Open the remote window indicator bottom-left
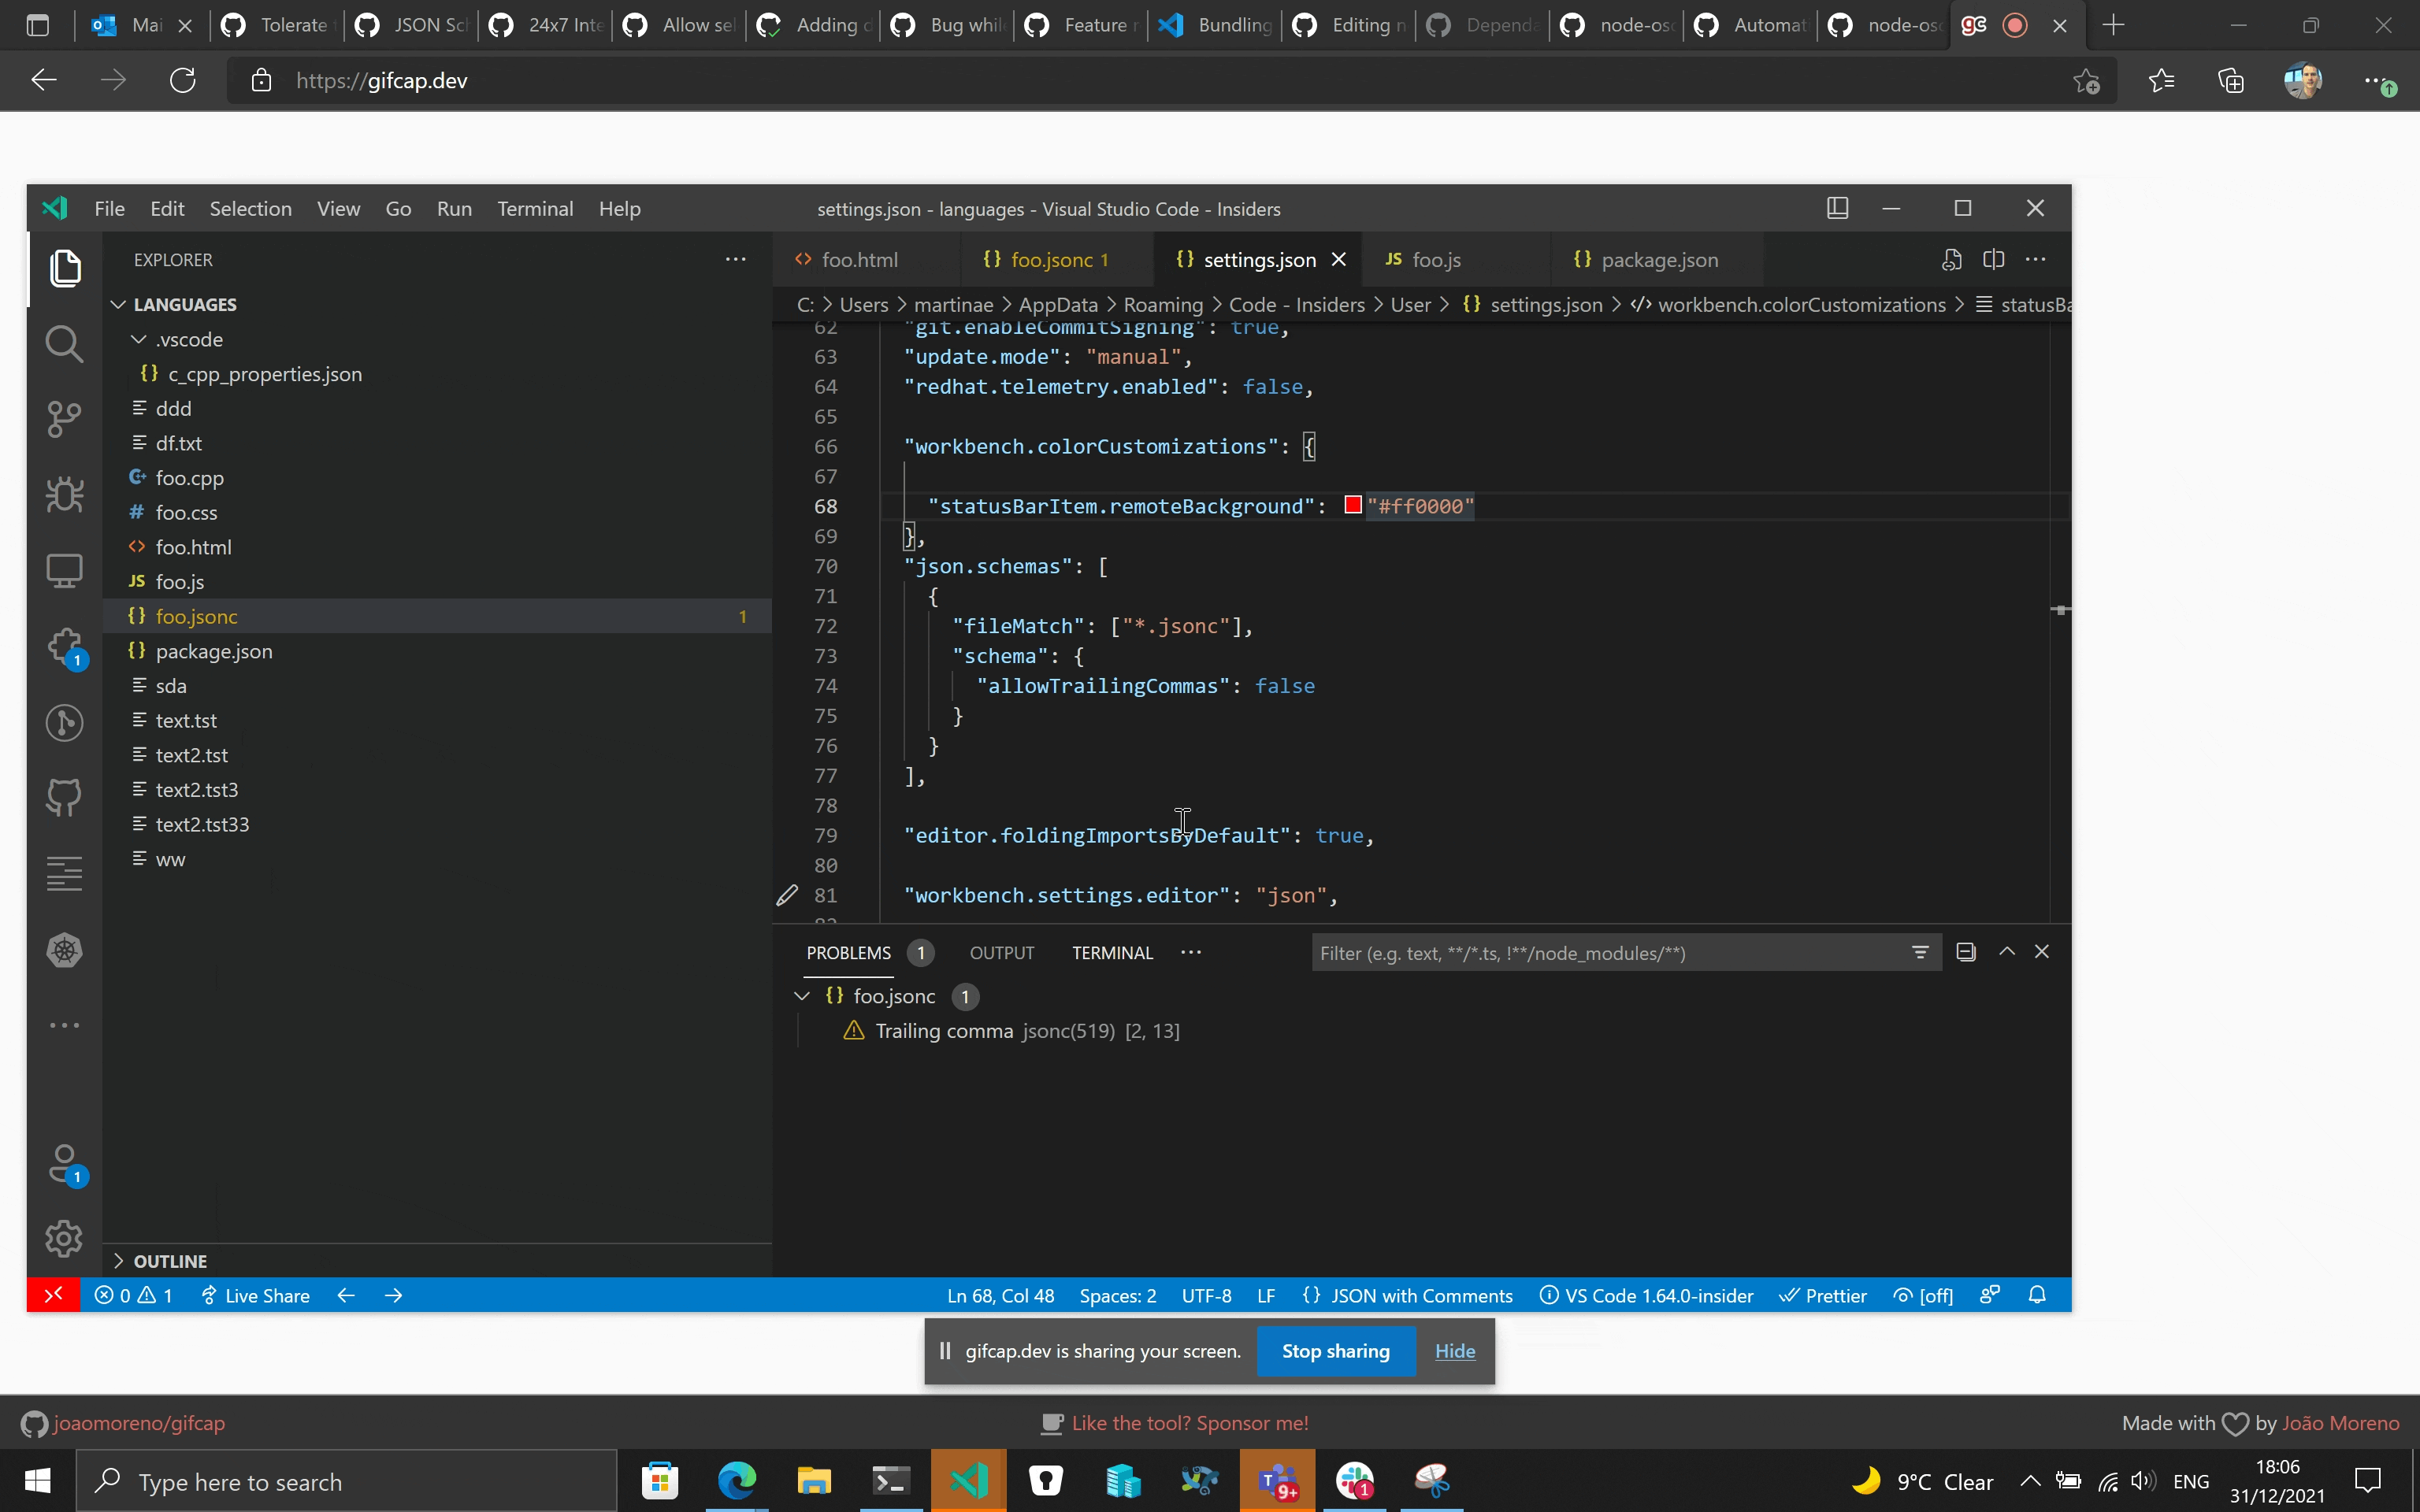The image size is (2420, 1512). coord(53,1295)
